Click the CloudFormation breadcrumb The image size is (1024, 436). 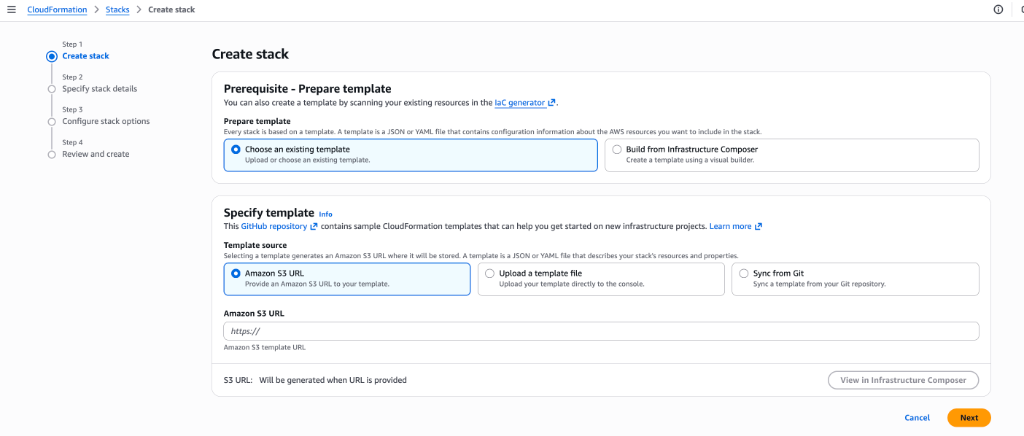point(56,9)
